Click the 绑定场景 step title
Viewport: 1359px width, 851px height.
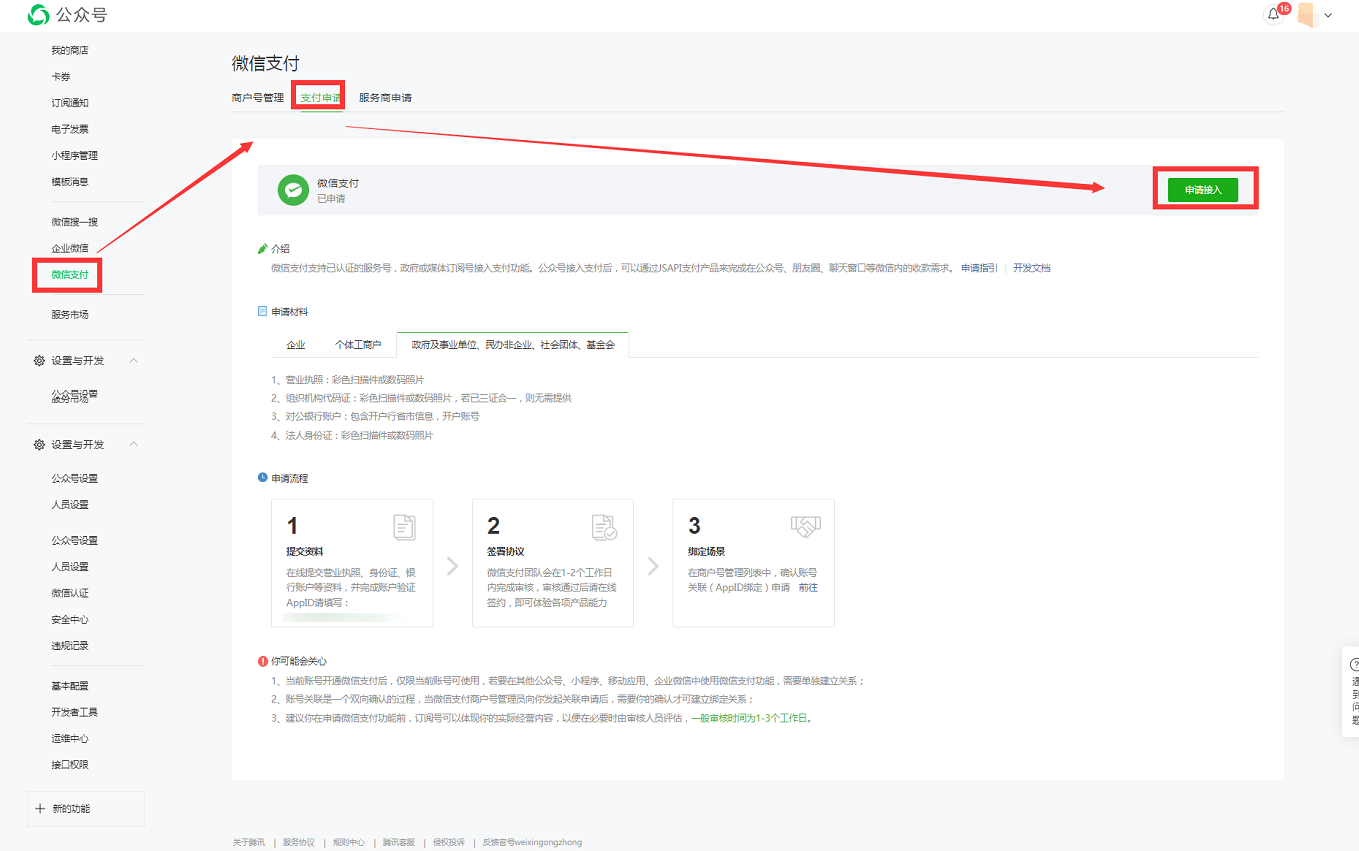coord(707,552)
